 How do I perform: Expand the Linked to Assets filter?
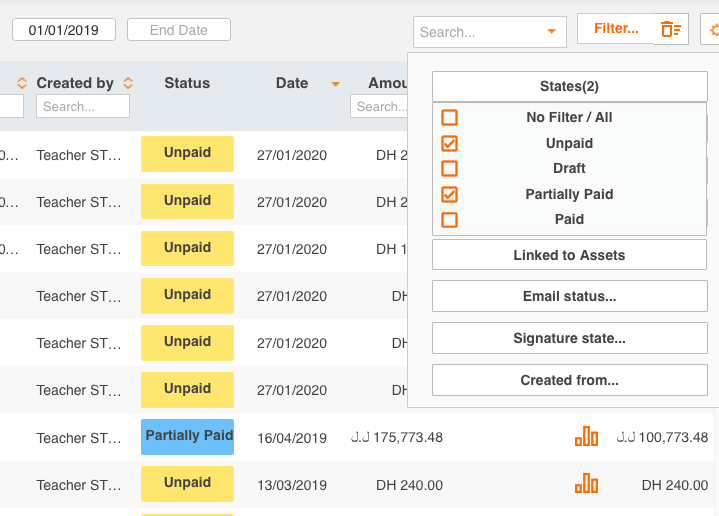tap(569, 255)
